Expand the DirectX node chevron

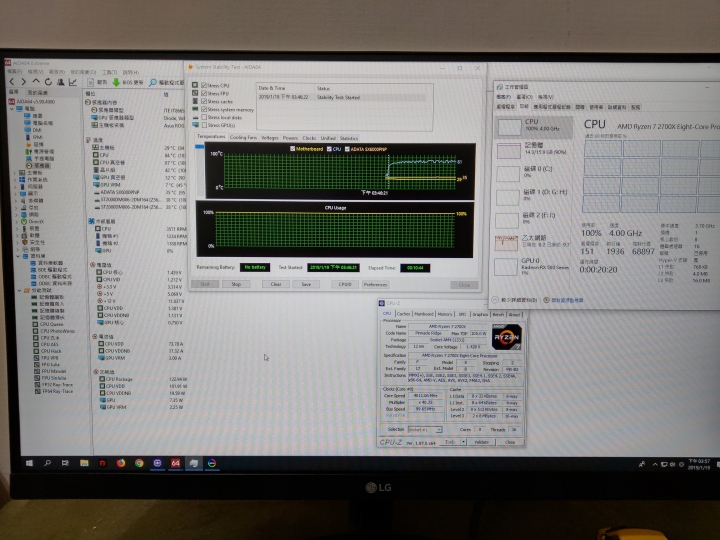click(x=15, y=221)
